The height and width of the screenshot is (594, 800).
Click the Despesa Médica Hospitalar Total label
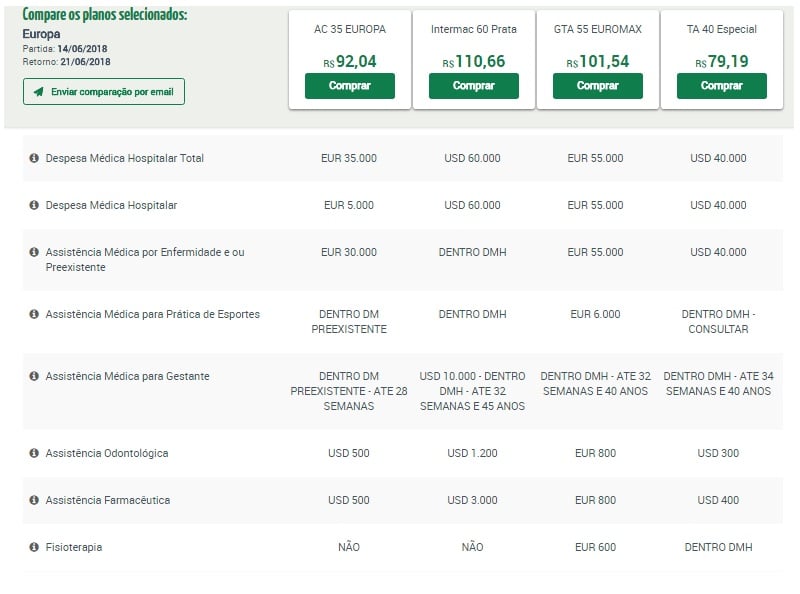pyautogui.click(x=124, y=158)
